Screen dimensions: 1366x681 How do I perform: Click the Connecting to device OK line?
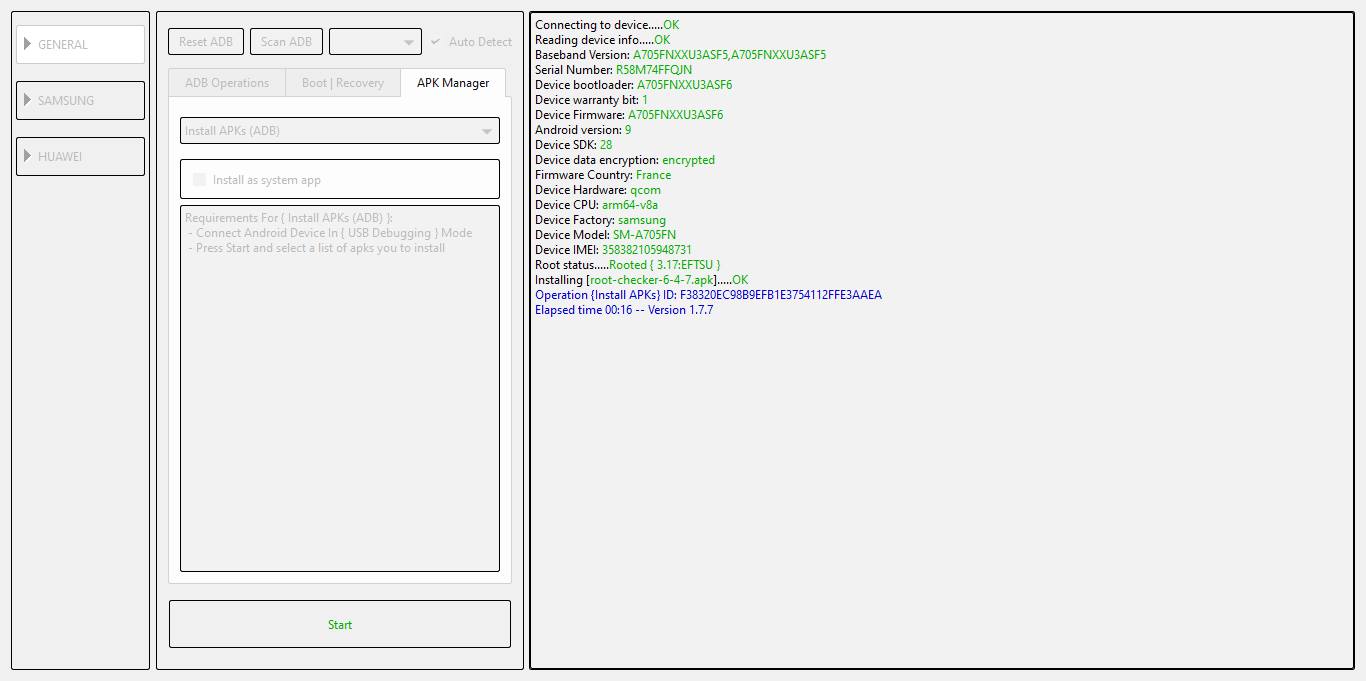pyautogui.click(x=607, y=25)
